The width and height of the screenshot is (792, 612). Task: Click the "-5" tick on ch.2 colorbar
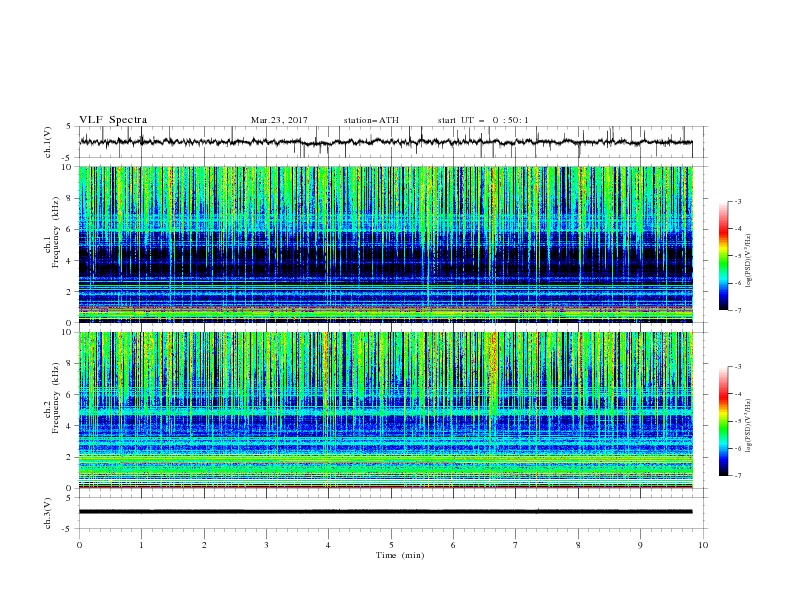738,421
